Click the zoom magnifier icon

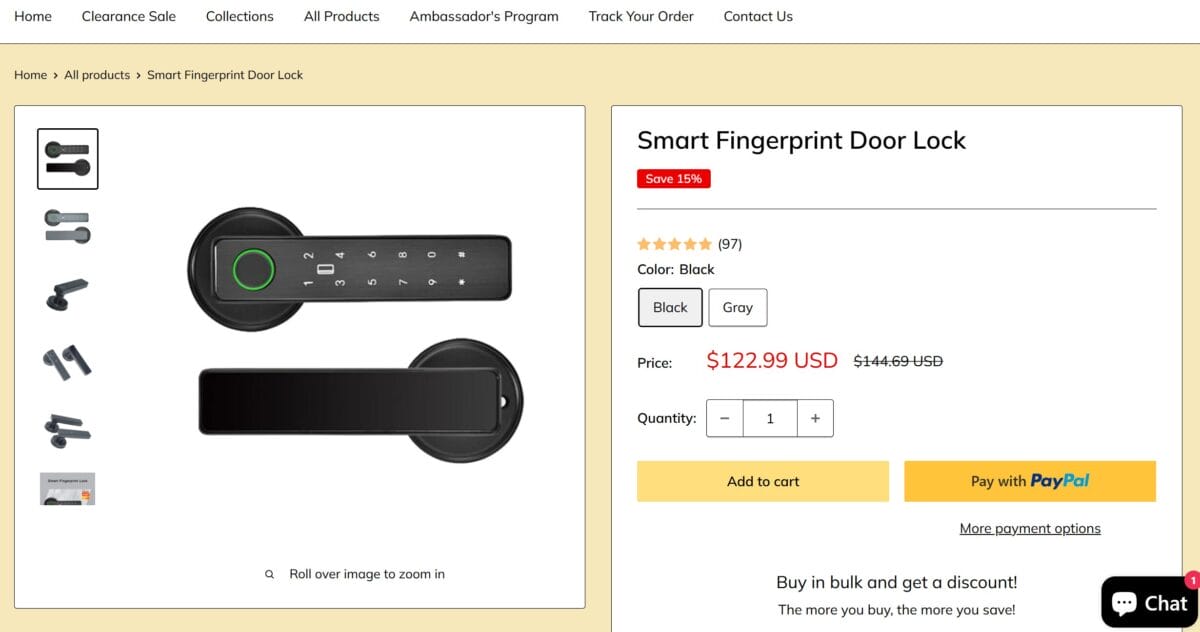(269, 573)
